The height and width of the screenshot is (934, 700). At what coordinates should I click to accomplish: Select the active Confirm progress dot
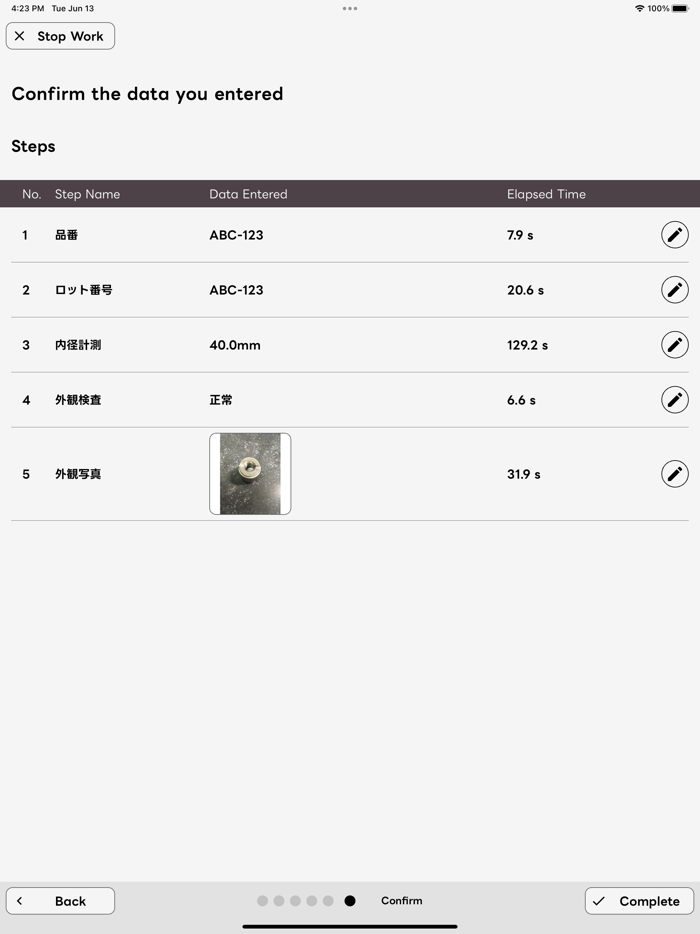coord(350,901)
